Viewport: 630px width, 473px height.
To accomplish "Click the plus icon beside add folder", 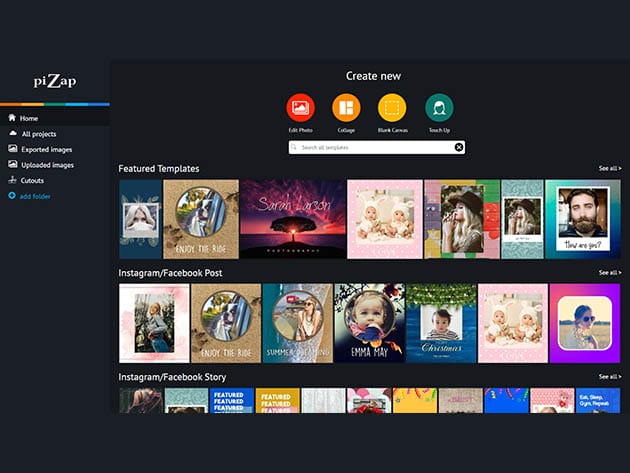I will pyautogui.click(x=12, y=196).
